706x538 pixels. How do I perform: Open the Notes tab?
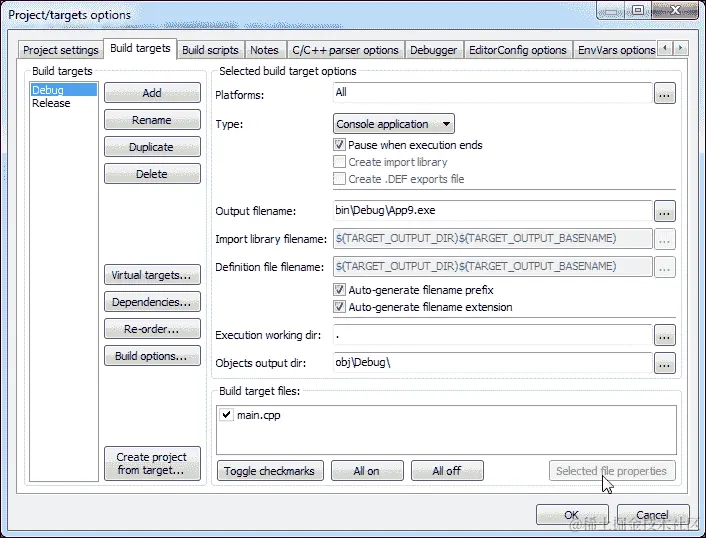(264, 50)
